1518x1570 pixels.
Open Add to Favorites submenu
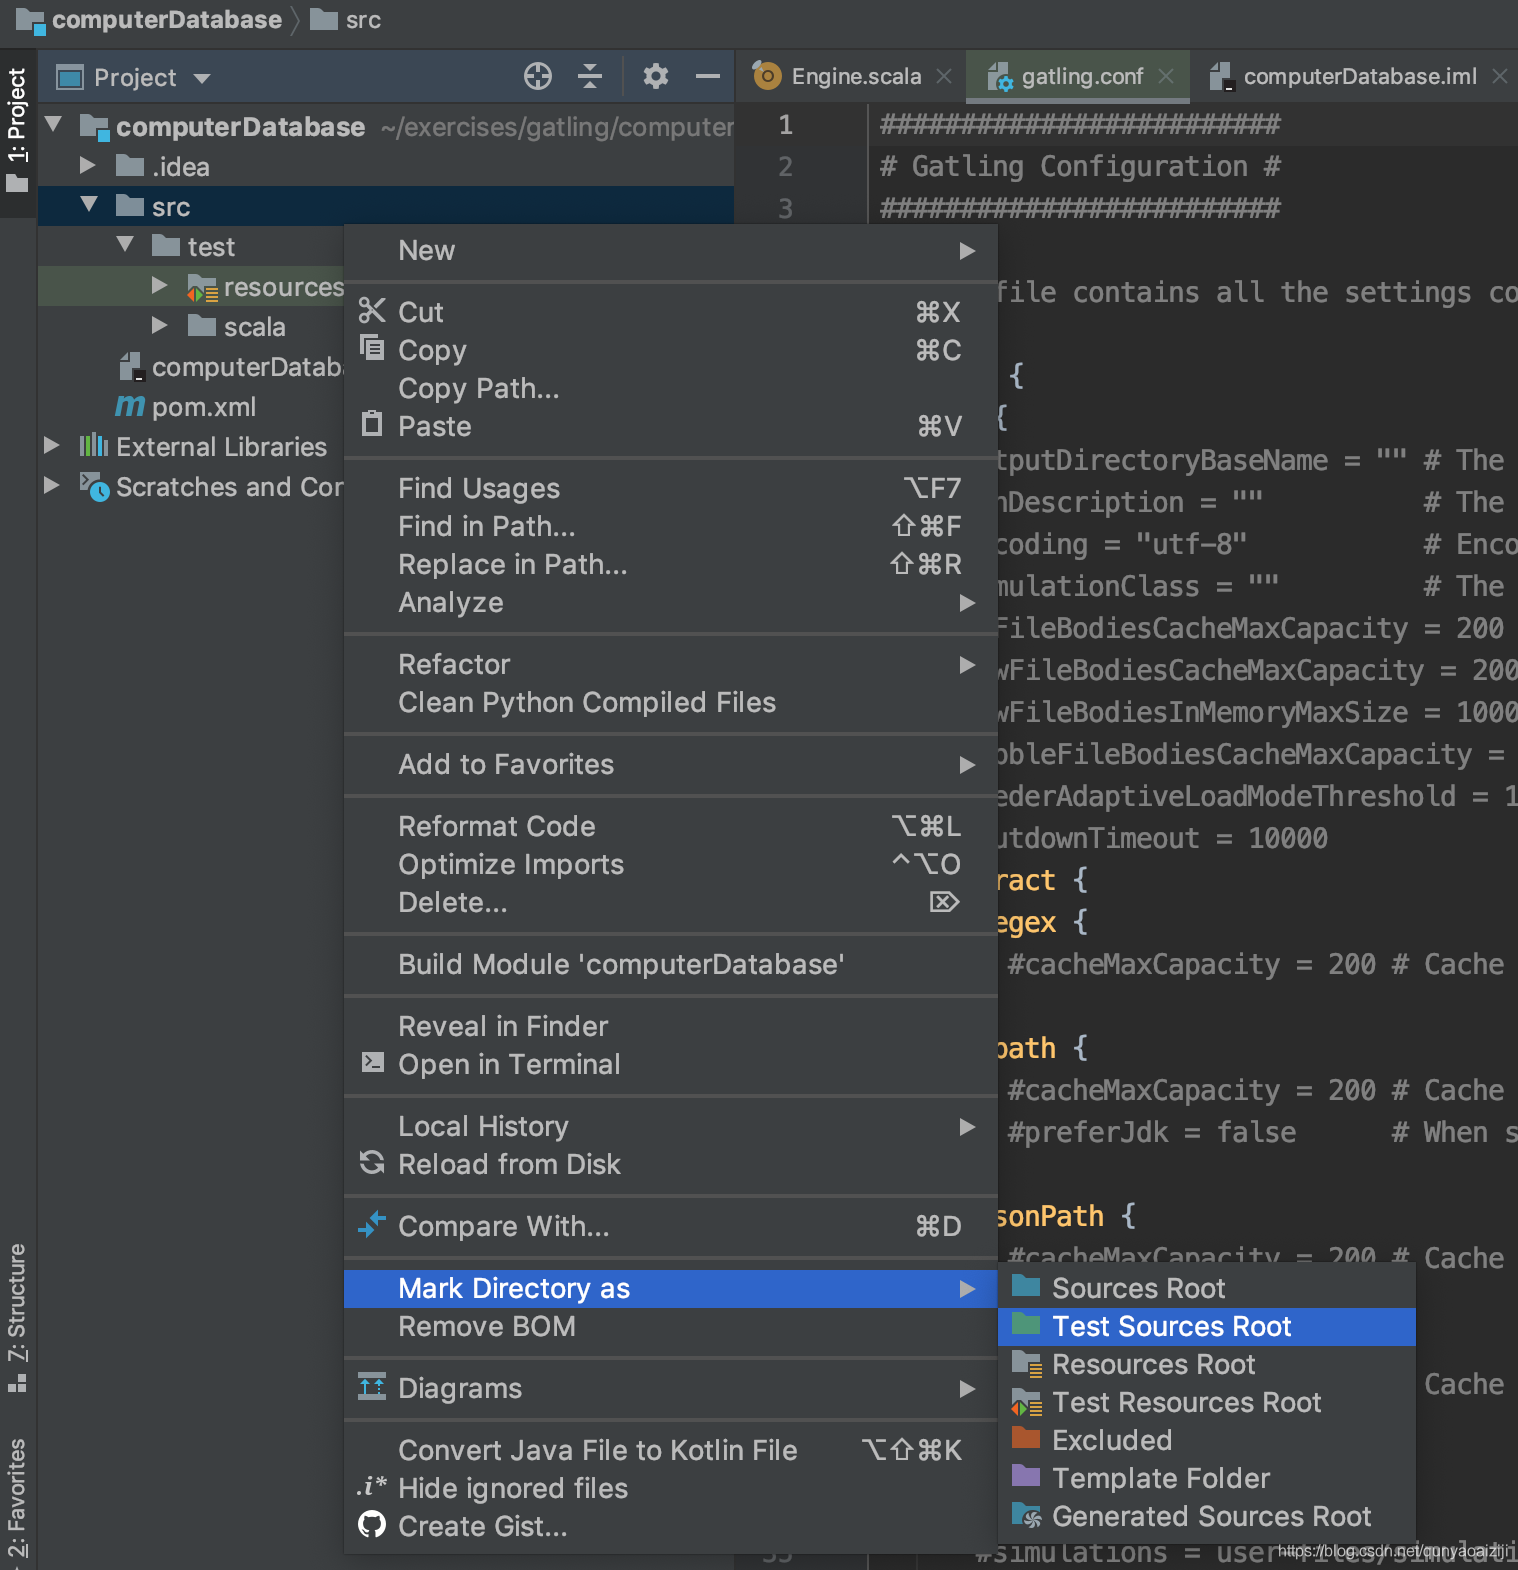671,764
